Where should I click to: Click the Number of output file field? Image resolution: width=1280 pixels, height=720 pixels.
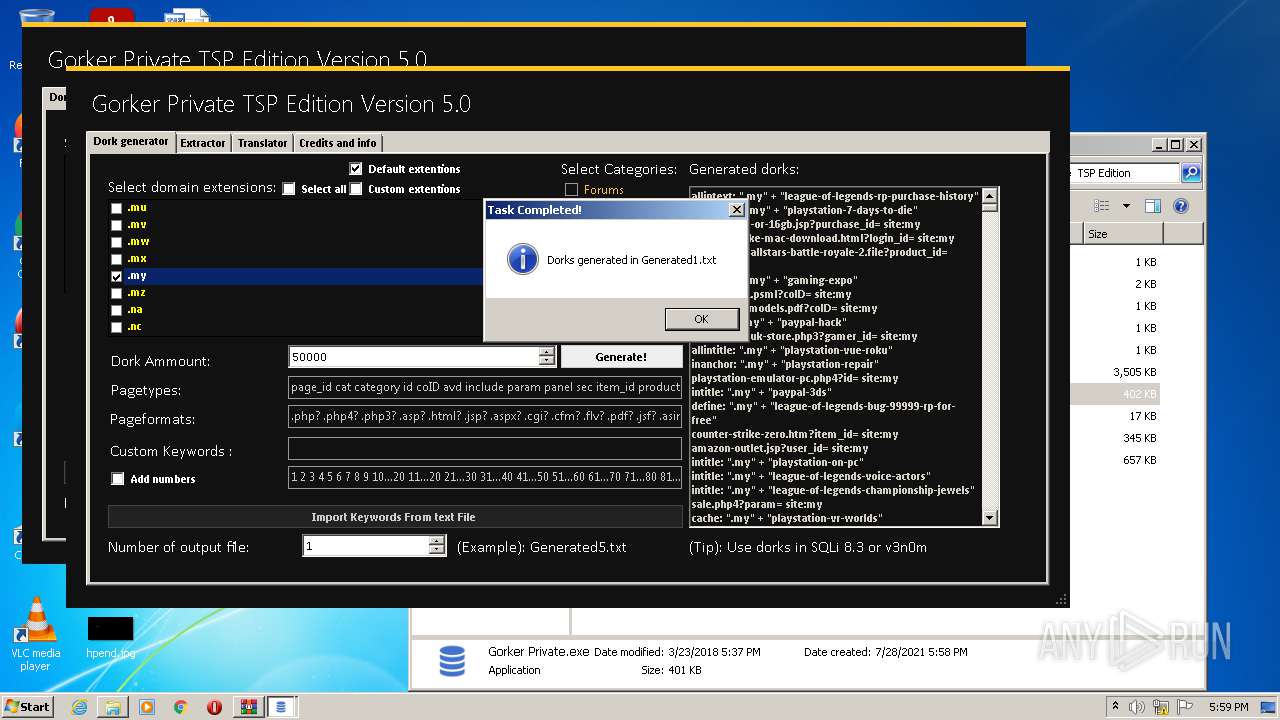[365, 546]
